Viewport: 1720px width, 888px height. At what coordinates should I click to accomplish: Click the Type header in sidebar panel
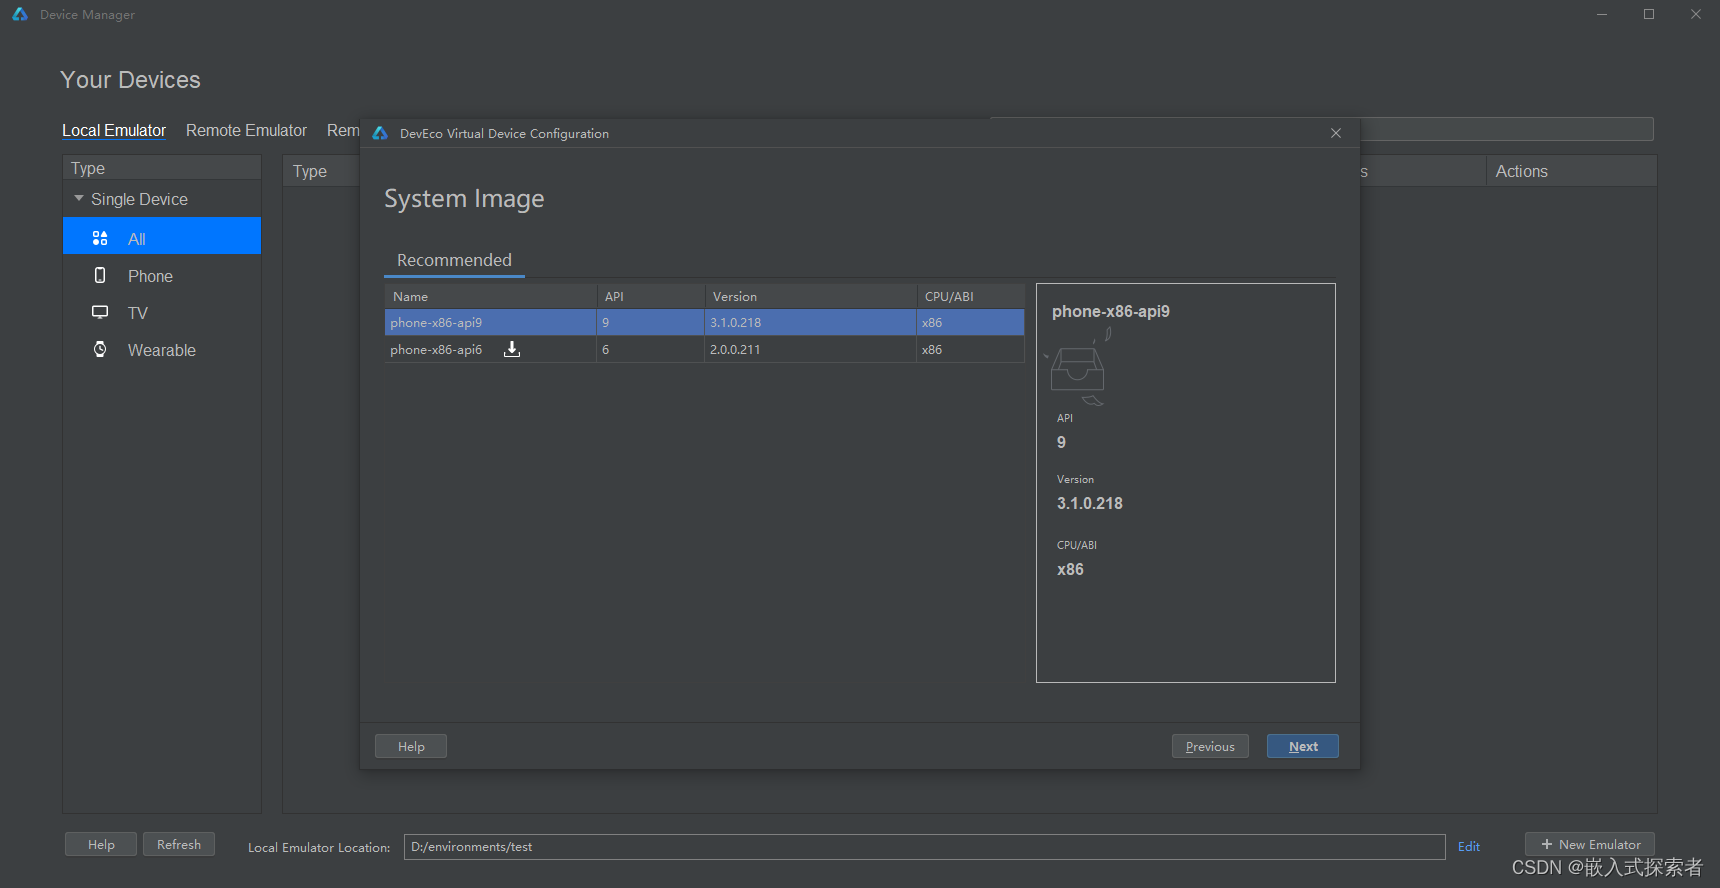162,168
